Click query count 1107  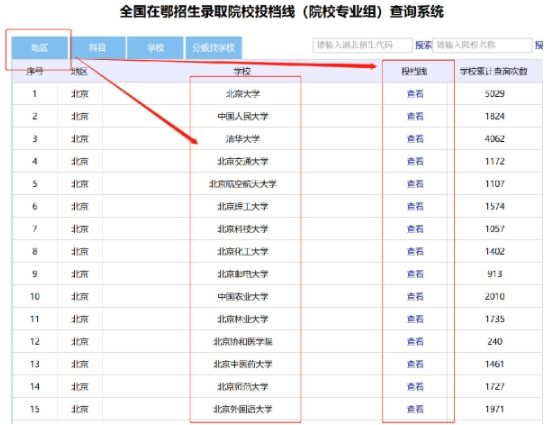[x=495, y=184]
